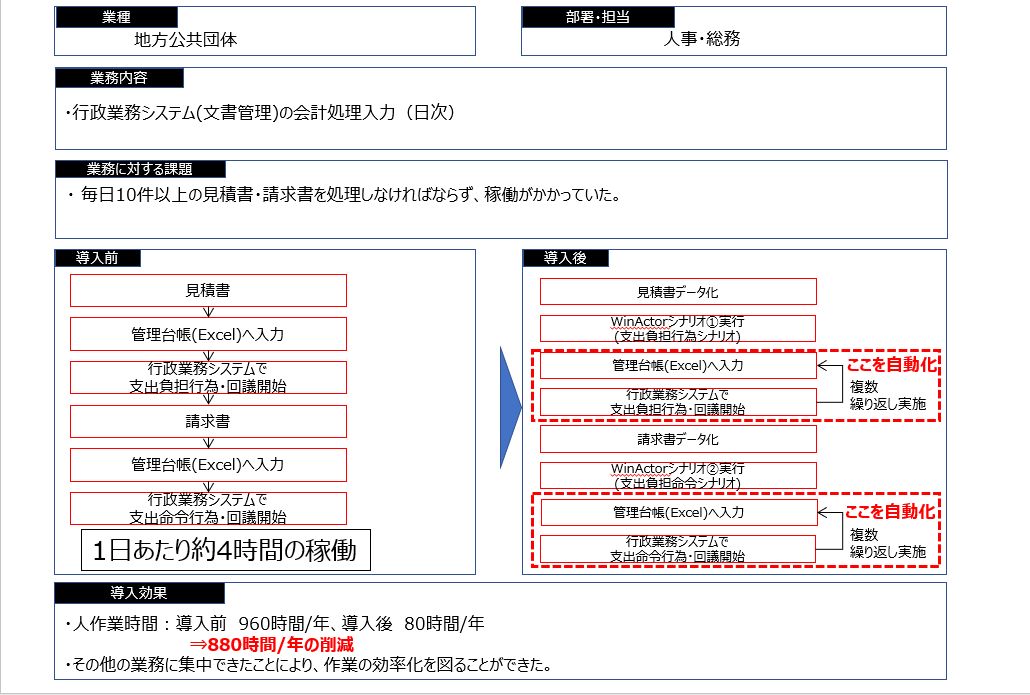Click "ここを自動化" beside the 支出命令行為 automation group
Image resolution: width=1030 pixels, height=695 pixels.
pos(890,512)
